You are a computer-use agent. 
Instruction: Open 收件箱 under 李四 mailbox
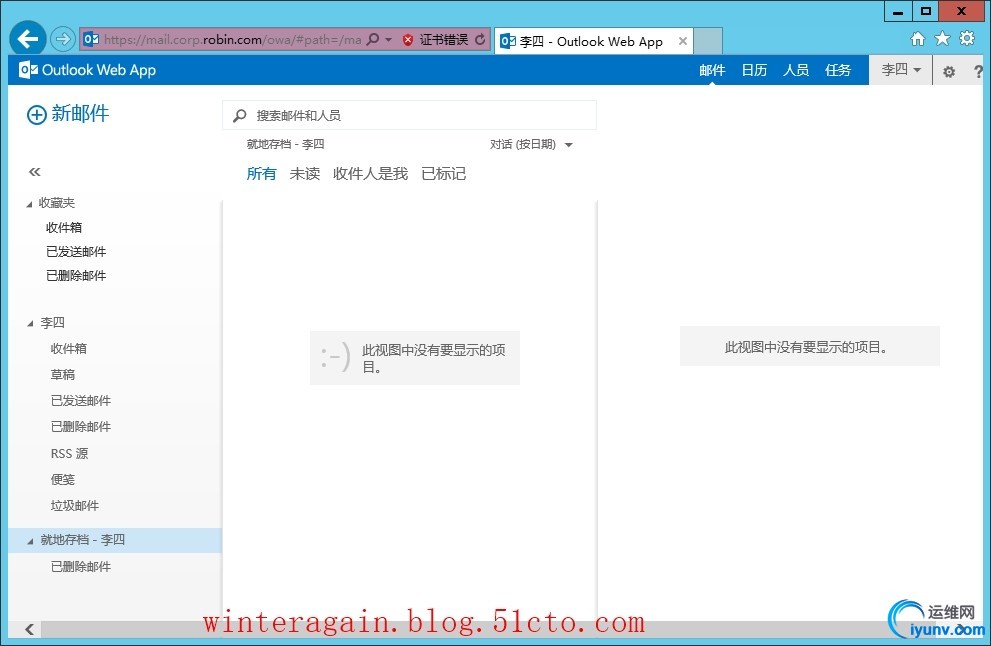pos(69,348)
